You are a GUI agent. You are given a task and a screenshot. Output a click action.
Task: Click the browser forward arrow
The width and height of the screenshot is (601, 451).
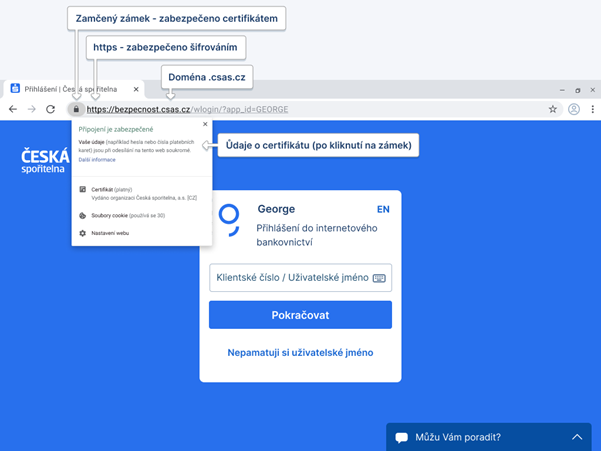pos(32,109)
